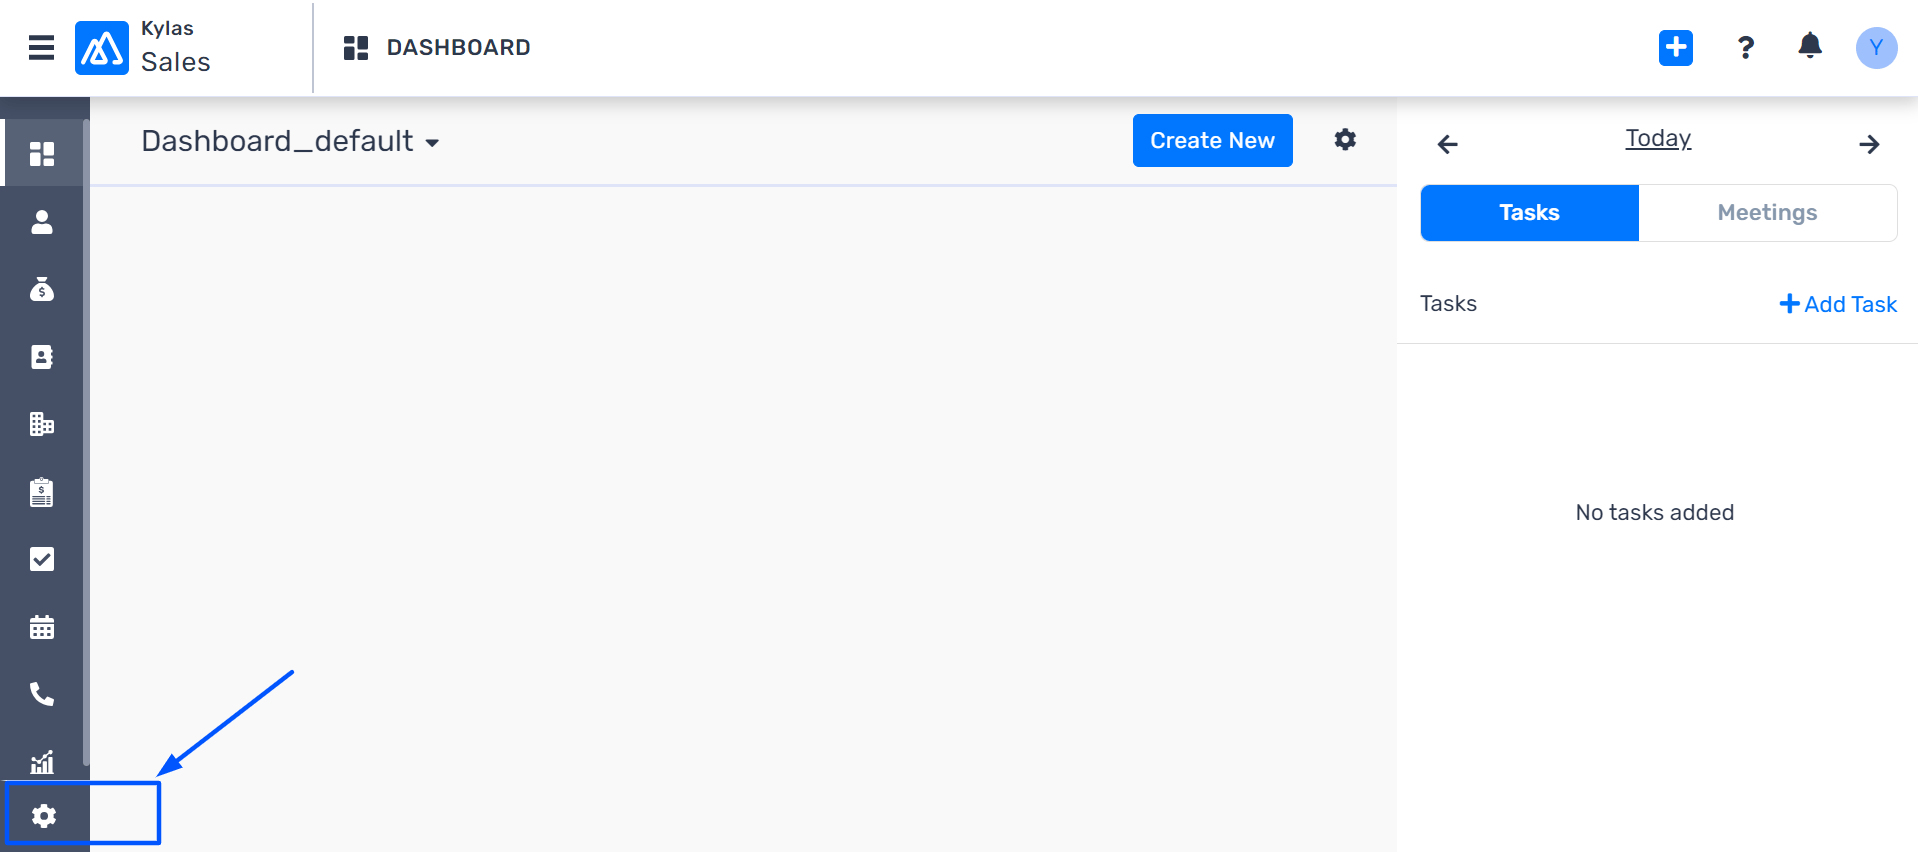Go to previous day with left arrow
Screen dimensions: 1918x852
click(x=1447, y=144)
